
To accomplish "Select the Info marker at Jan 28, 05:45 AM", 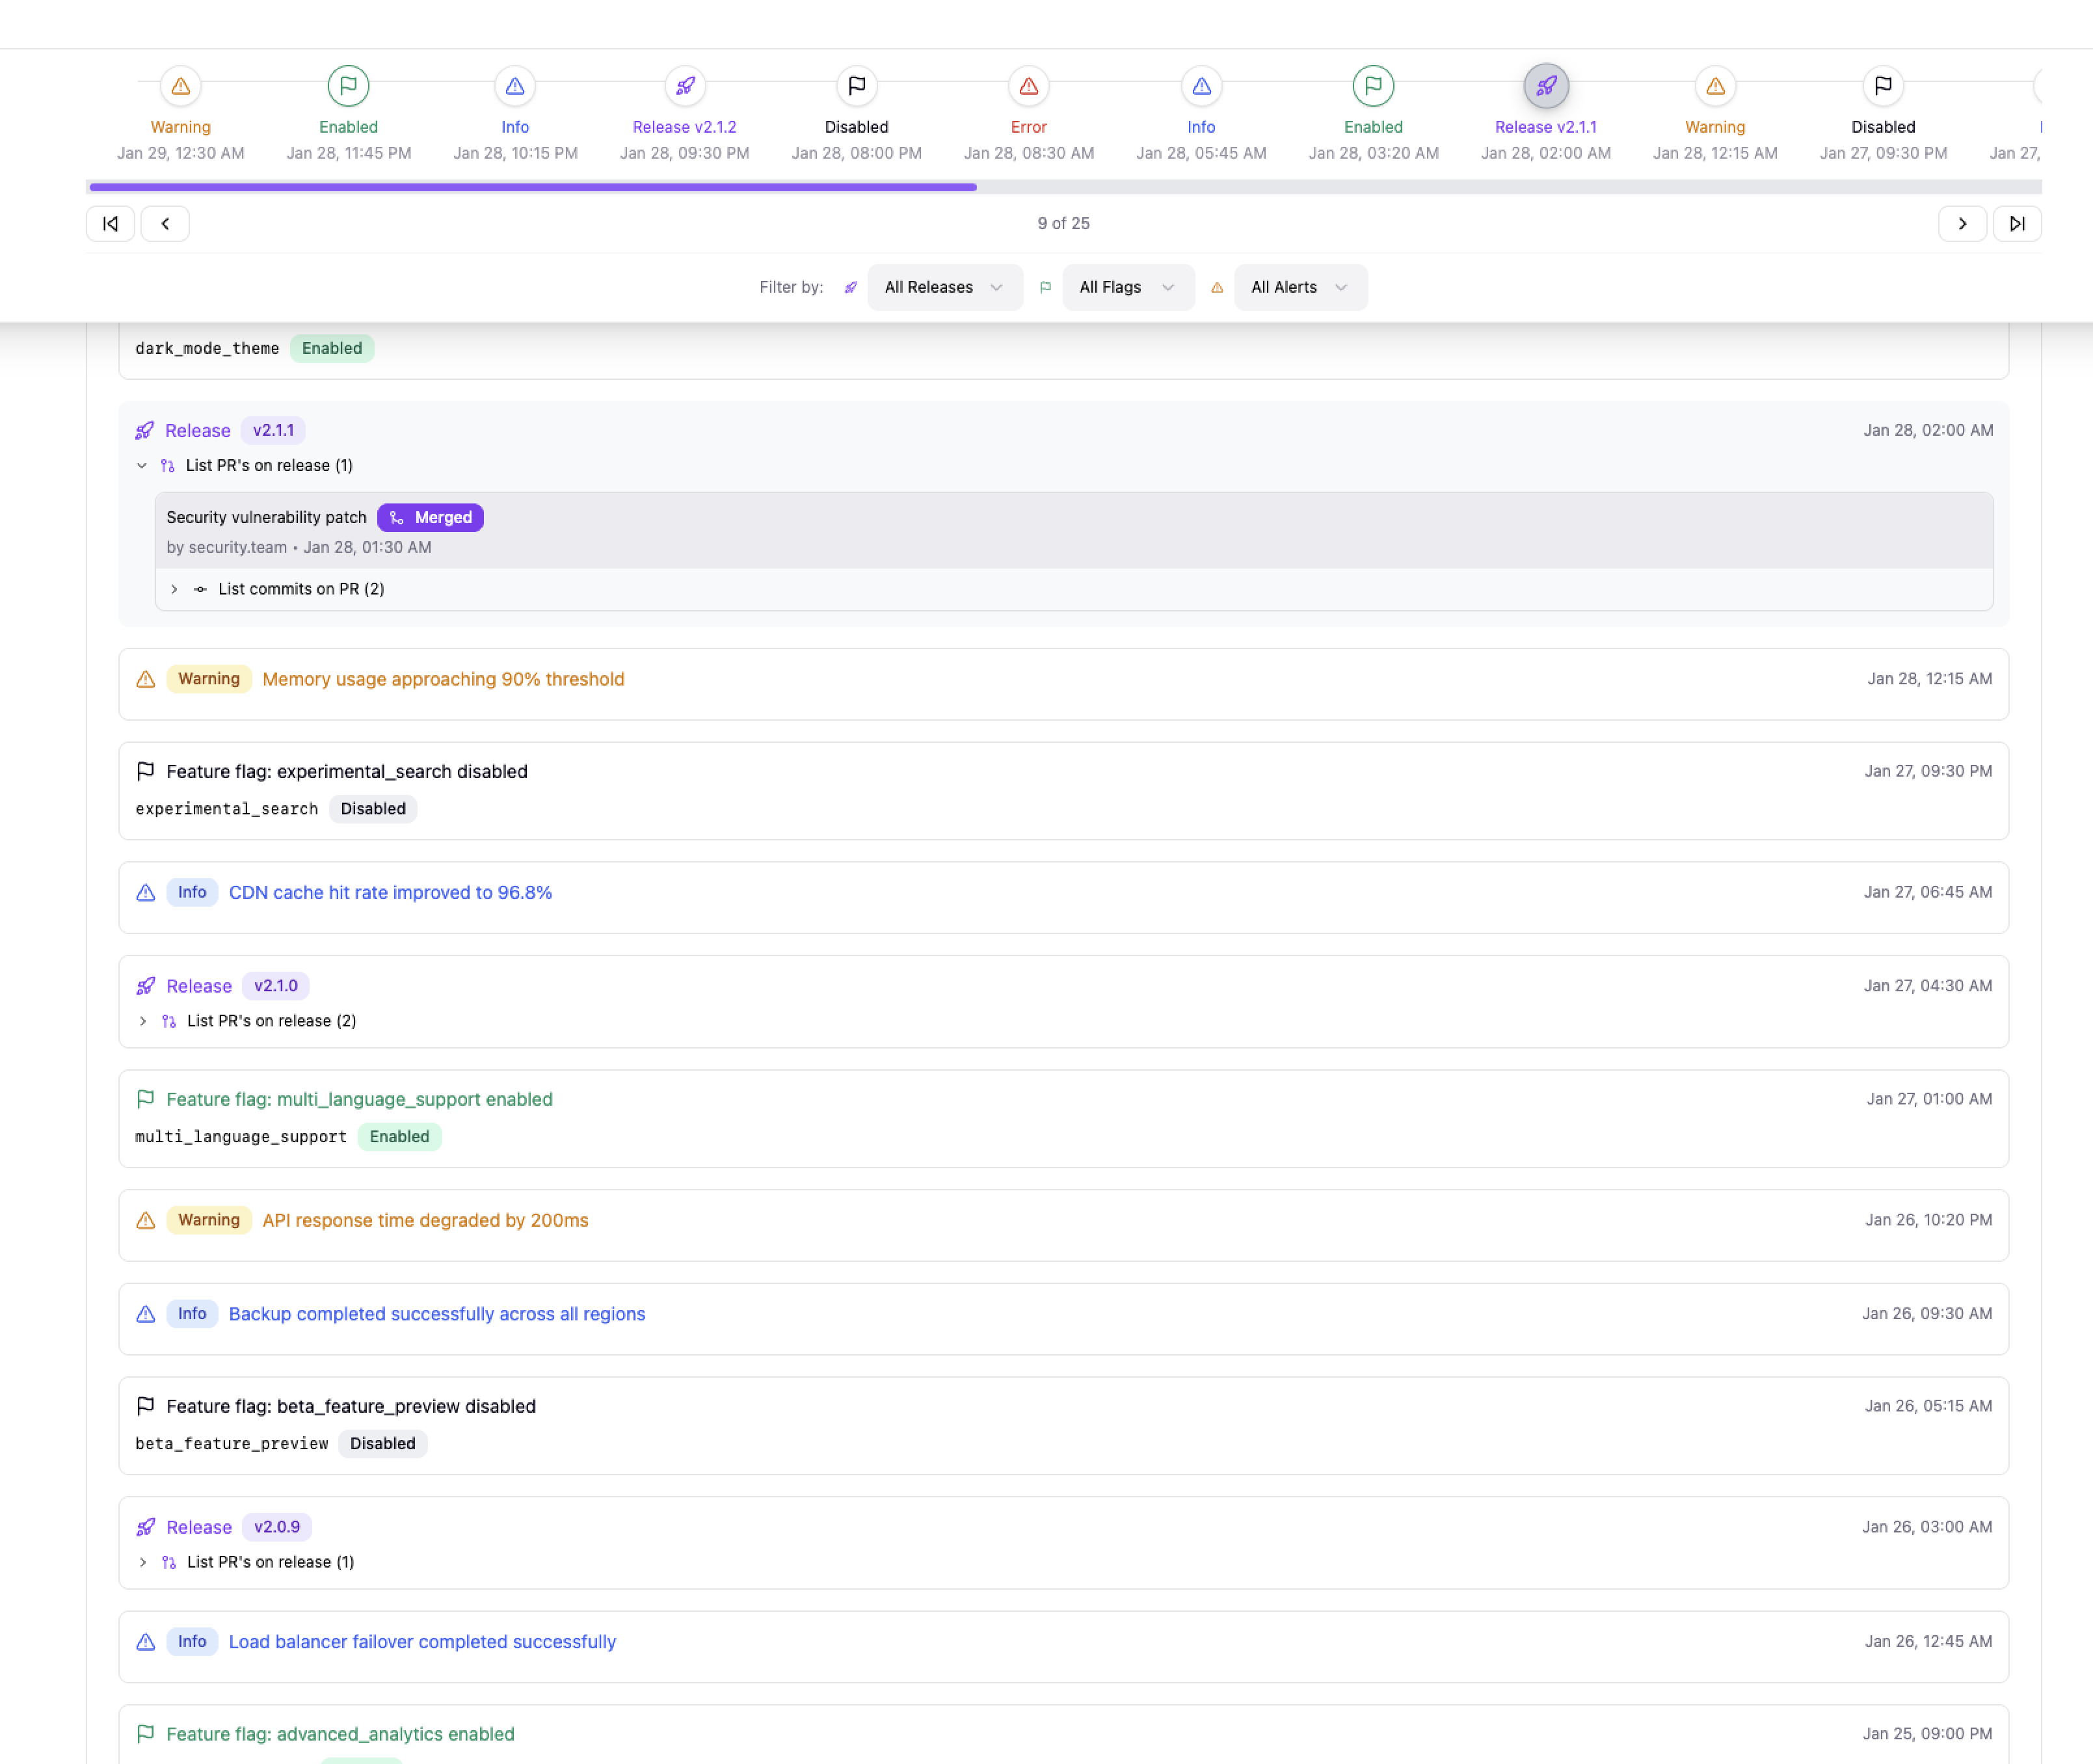I will [1201, 86].
